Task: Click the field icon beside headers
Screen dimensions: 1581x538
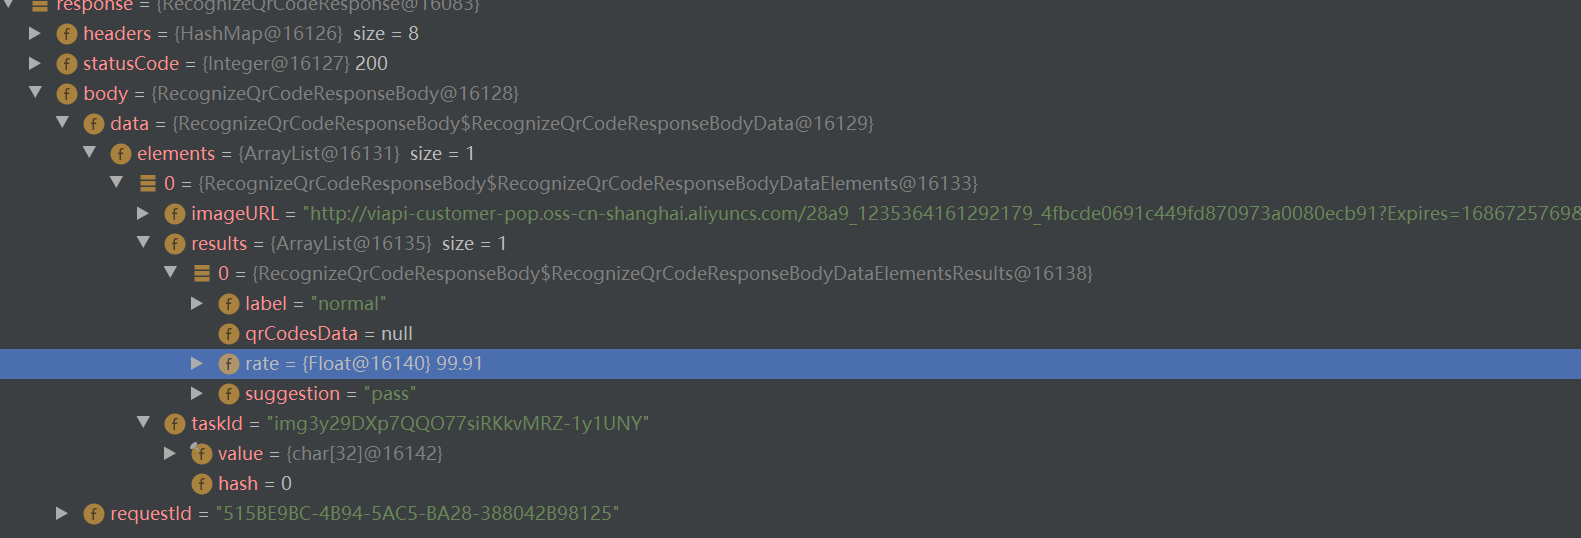Action: (67, 34)
